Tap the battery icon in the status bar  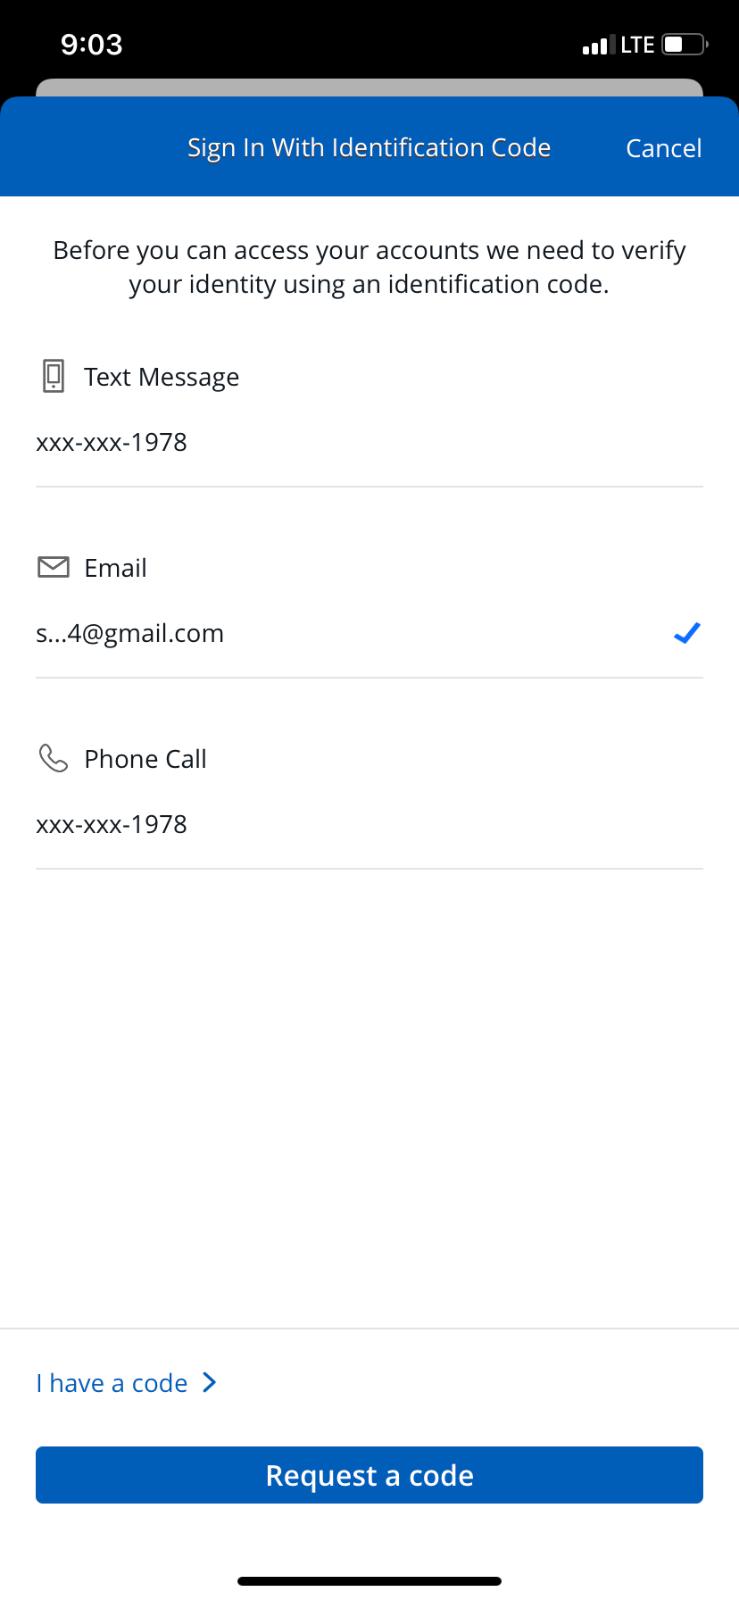coord(684,45)
